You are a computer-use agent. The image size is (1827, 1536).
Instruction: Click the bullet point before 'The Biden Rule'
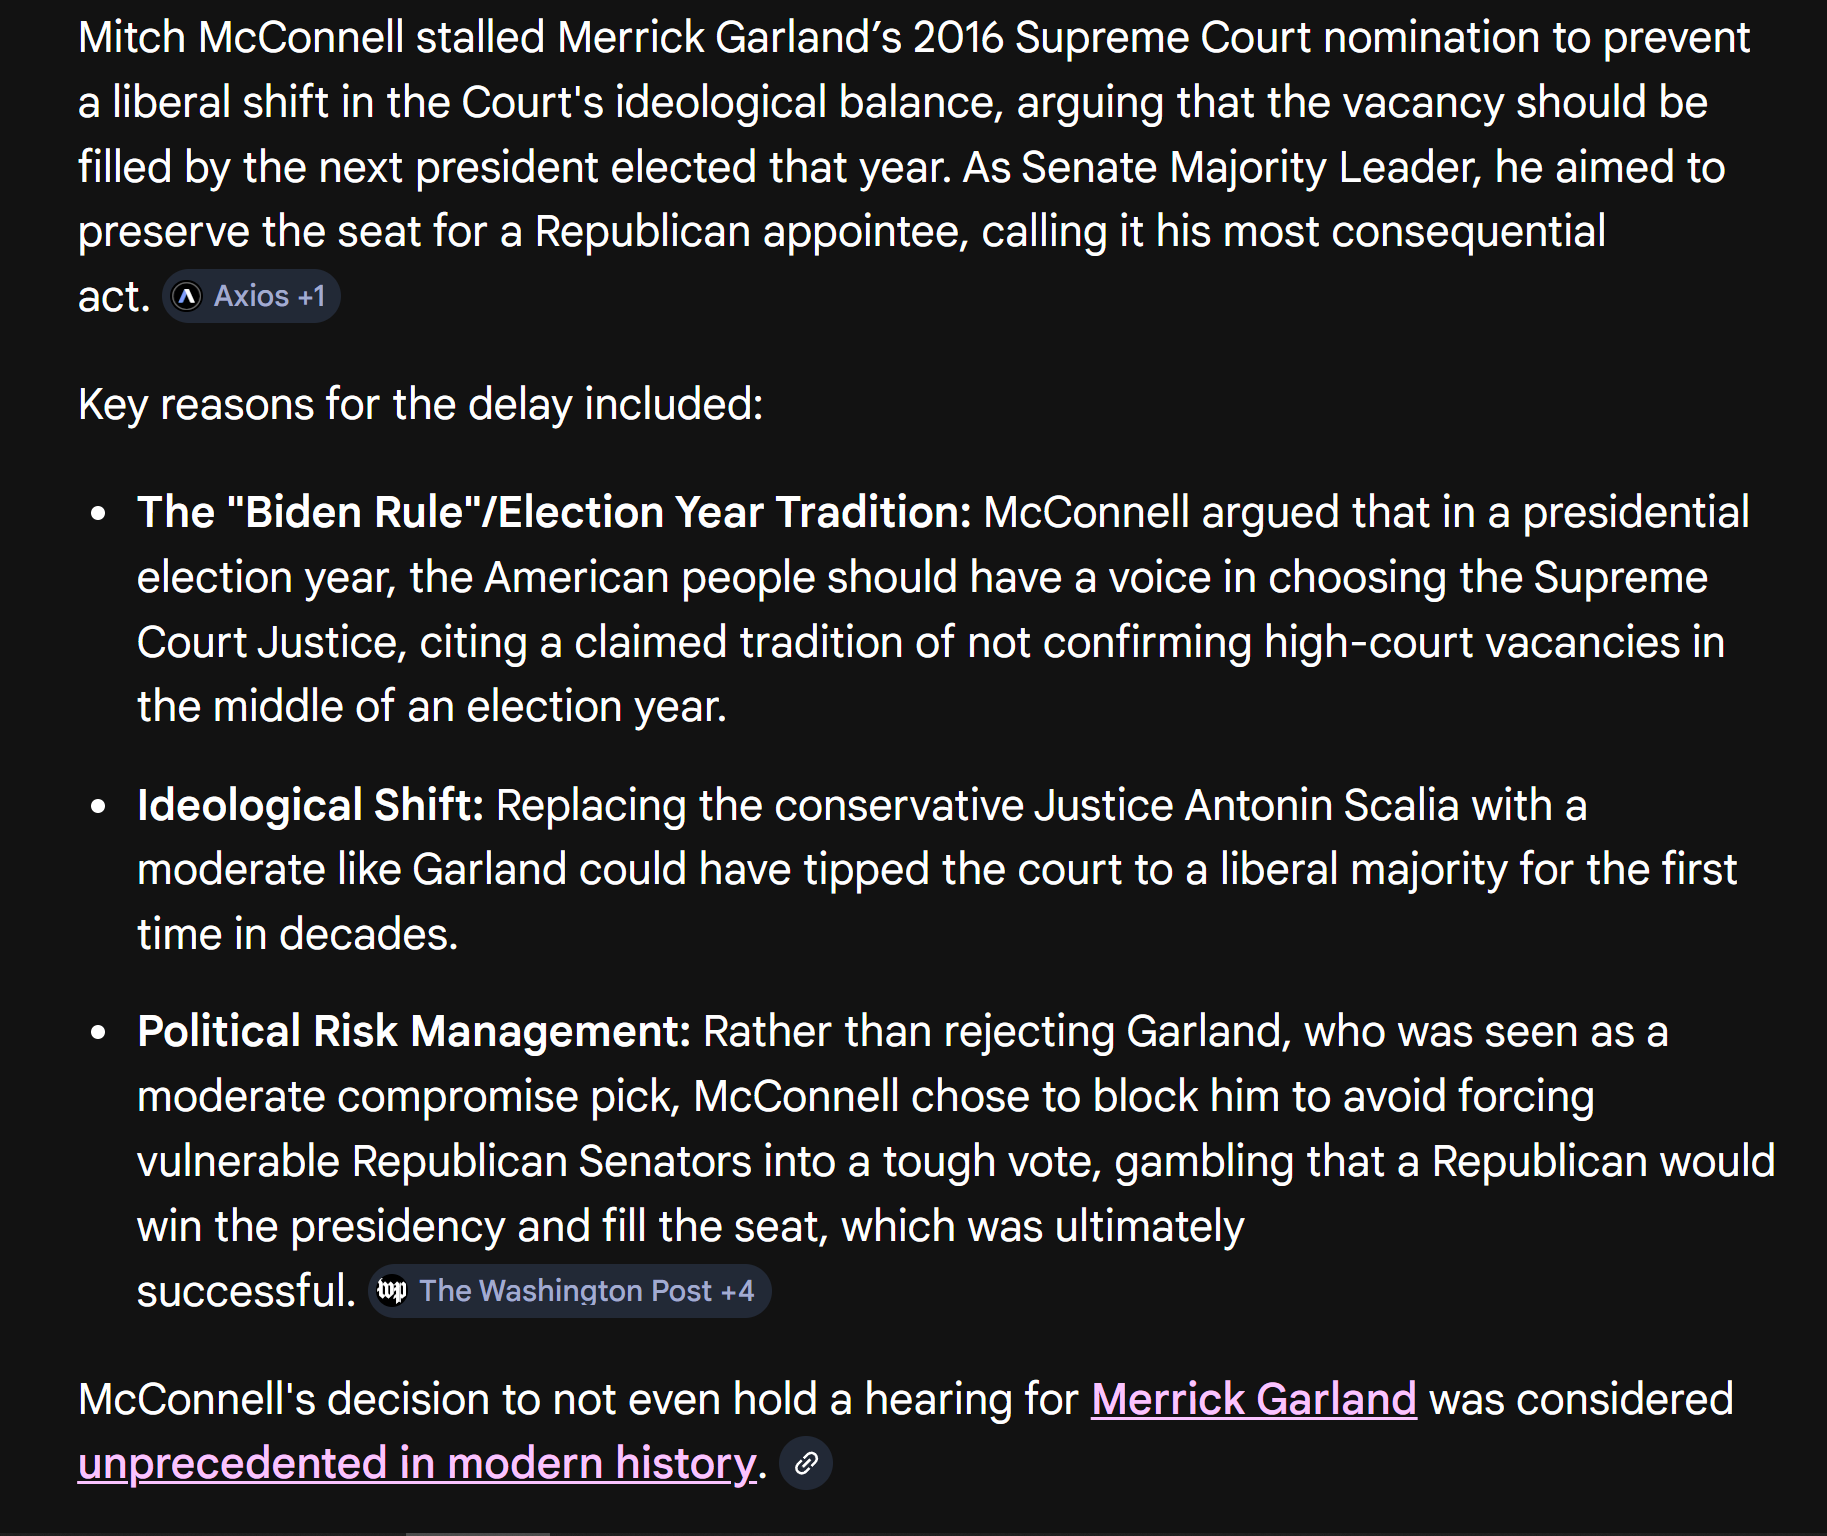(x=98, y=514)
